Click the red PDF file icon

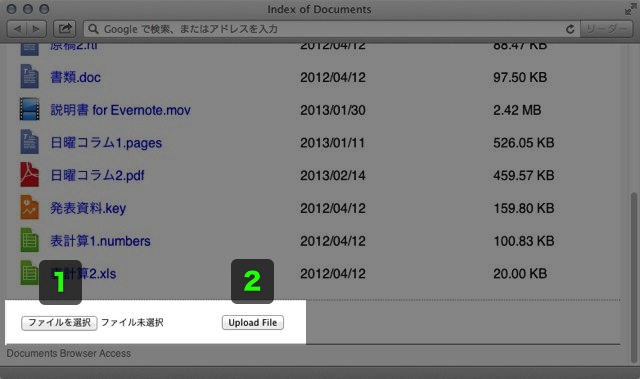pos(29,174)
